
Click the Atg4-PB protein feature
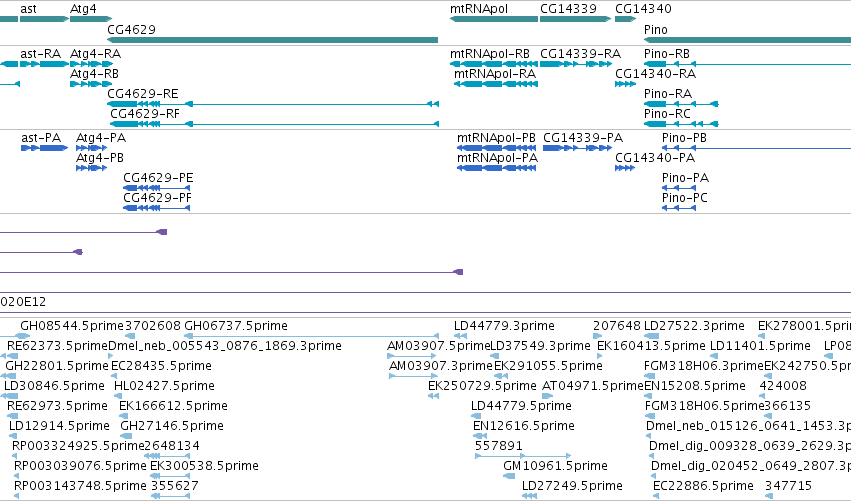coord(91,168)
